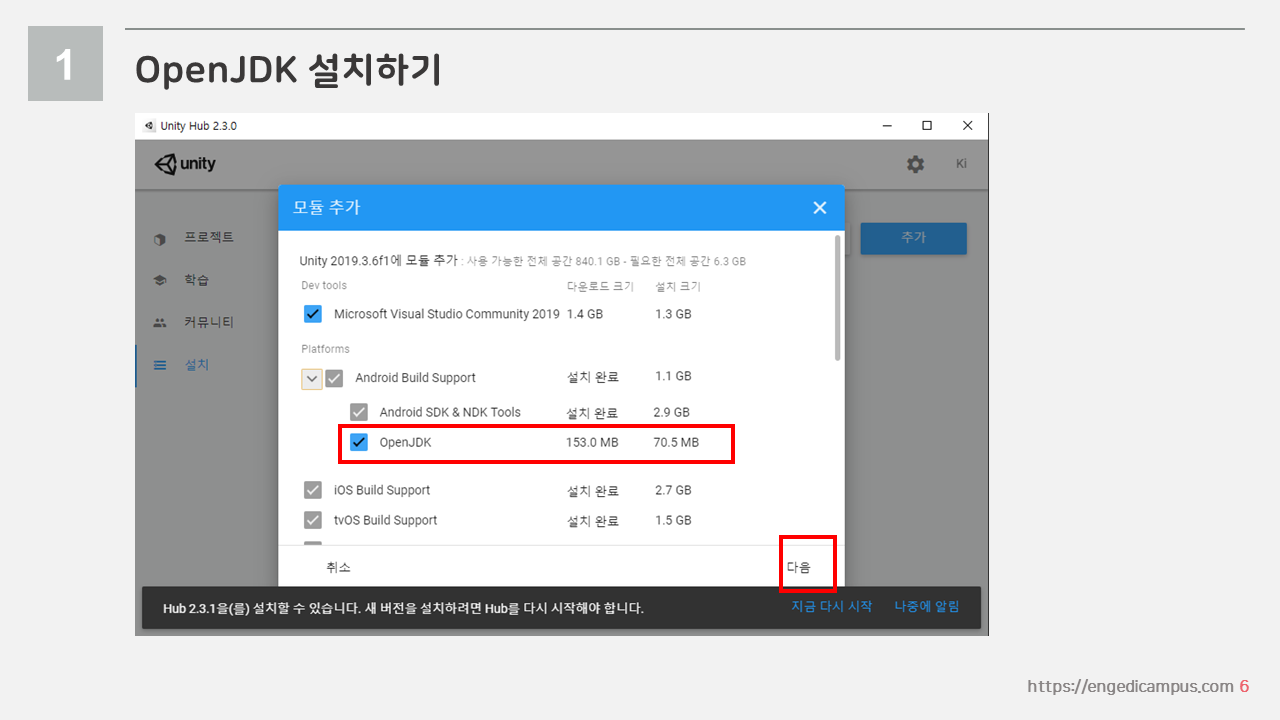Click the 설치 크기 column header
Image resolution: width=1280 pixels, height=720 pixels.
(677, 286)
